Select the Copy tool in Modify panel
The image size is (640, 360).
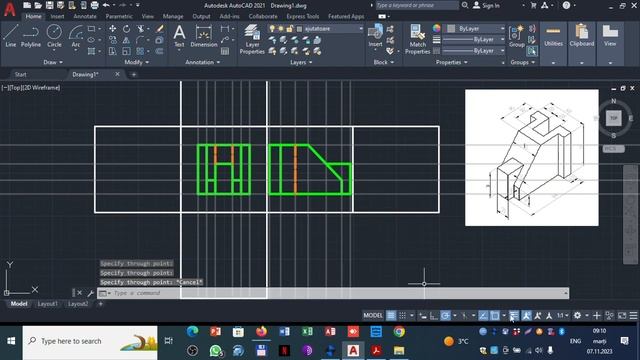point(113,40)
